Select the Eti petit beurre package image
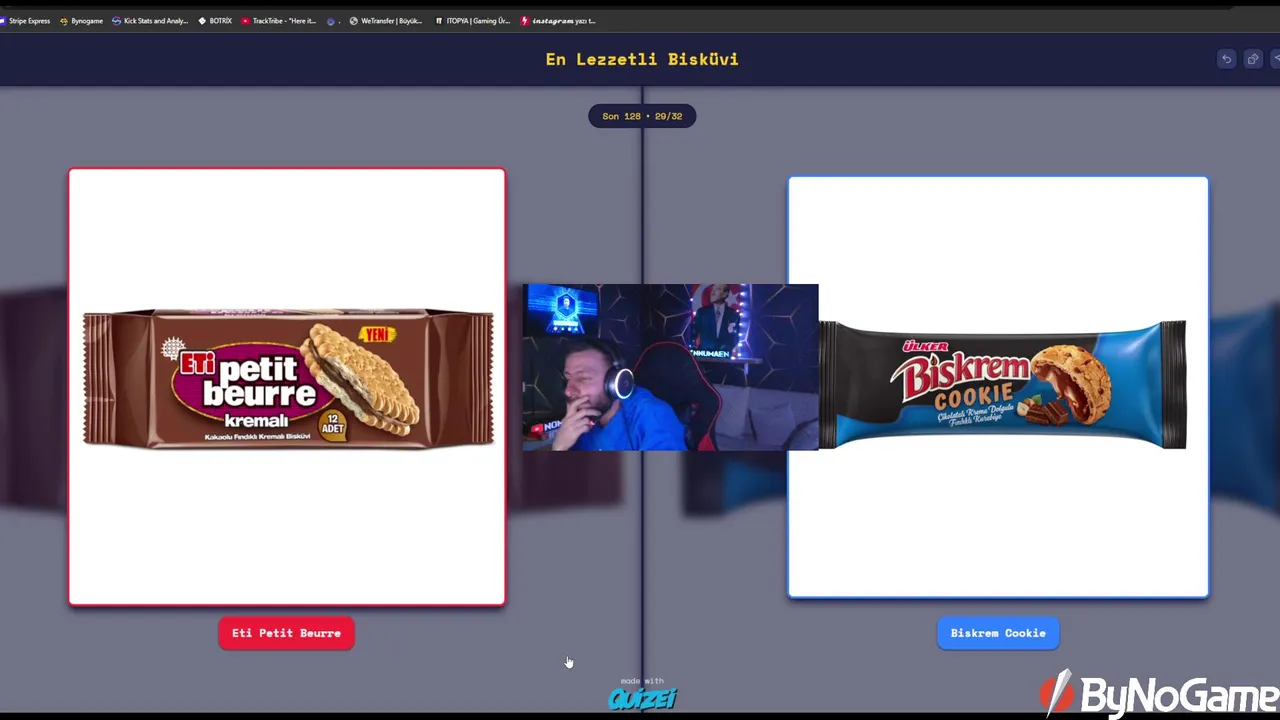Image resolution: width=1280 pixels, height=720 pixels. 287,387
